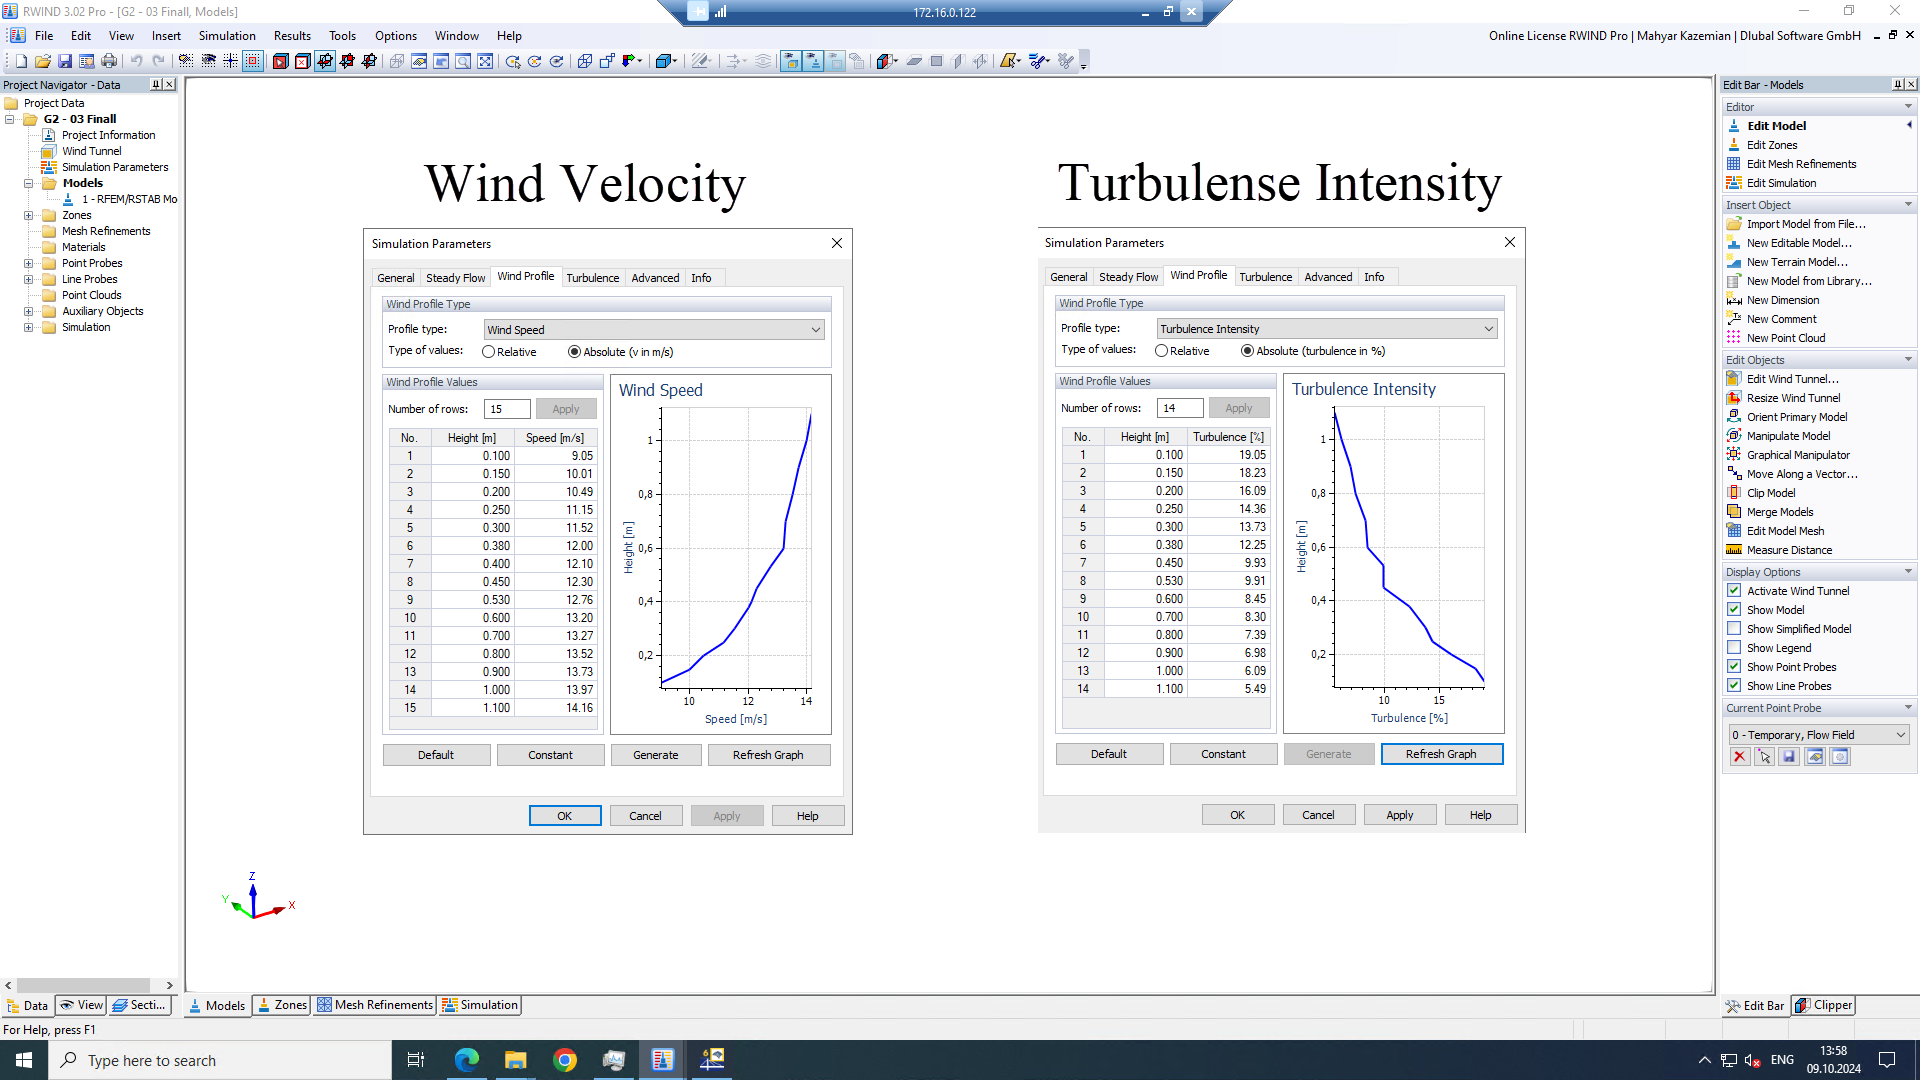
Task: Toggle Absolute radio button for wind speed
Action: point(576,352)
